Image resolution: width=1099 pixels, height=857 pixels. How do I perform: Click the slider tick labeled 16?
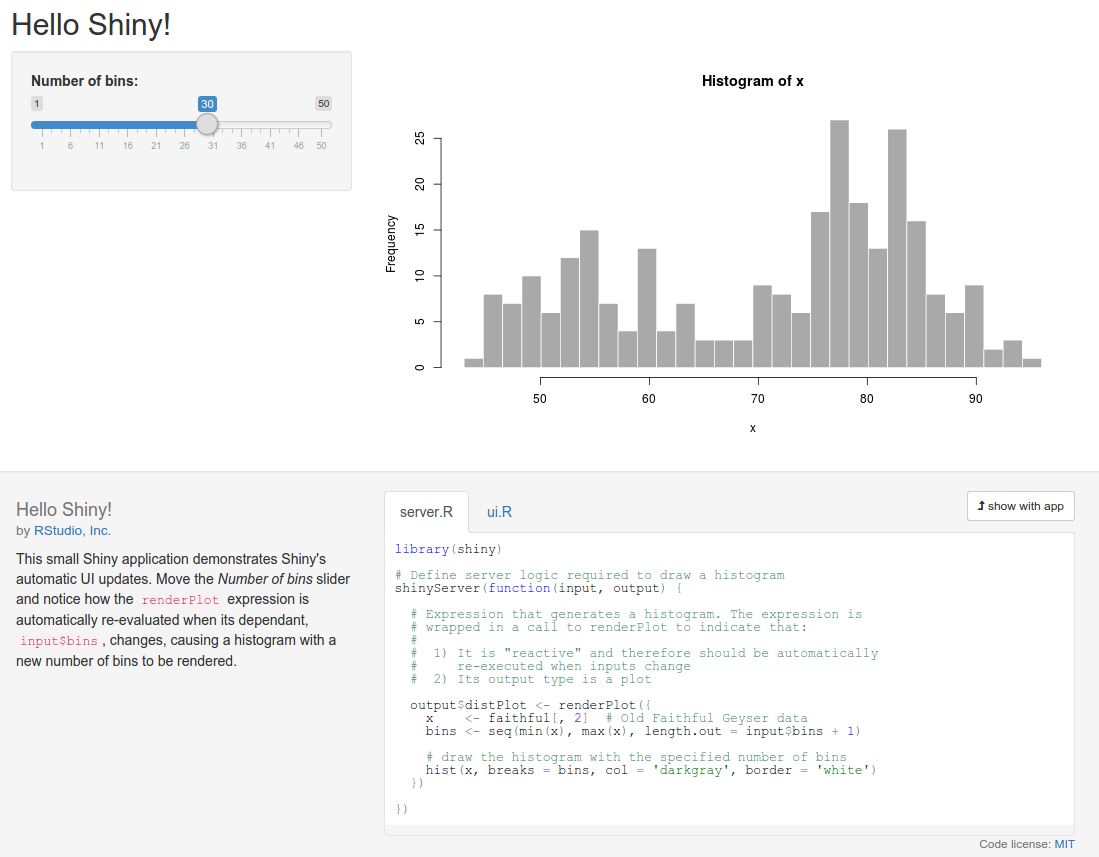128,146
